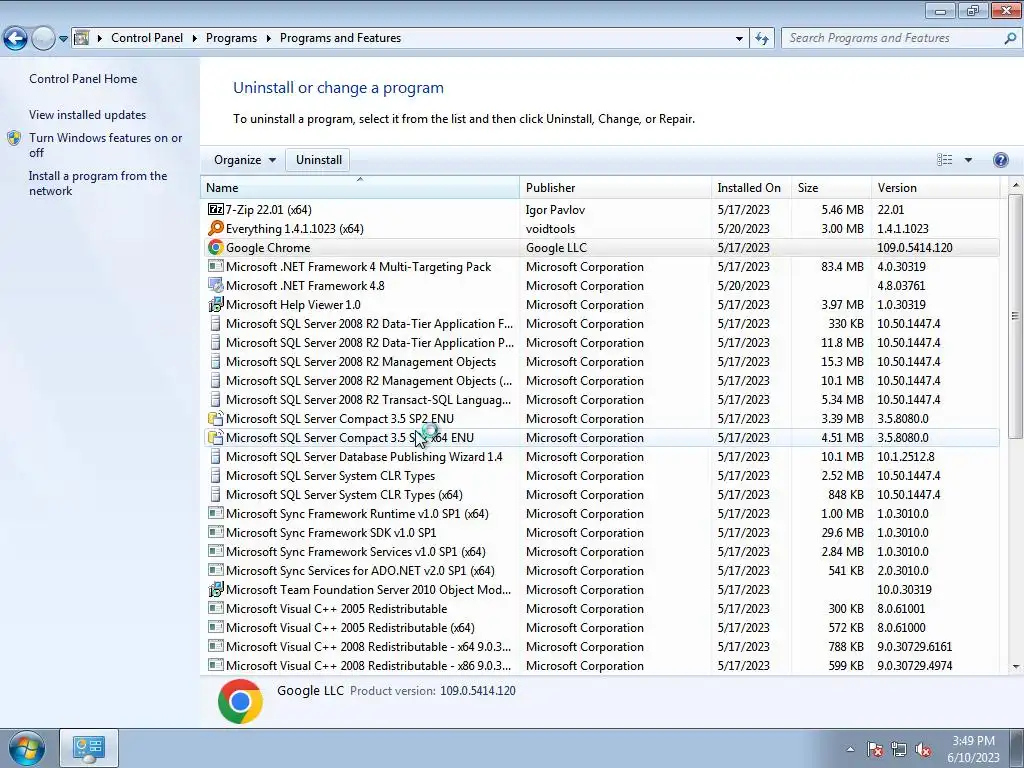Select SQL Server 2008 R2 Management Objects row
The width and height of the screenshot is (1024, 768).
600,362
